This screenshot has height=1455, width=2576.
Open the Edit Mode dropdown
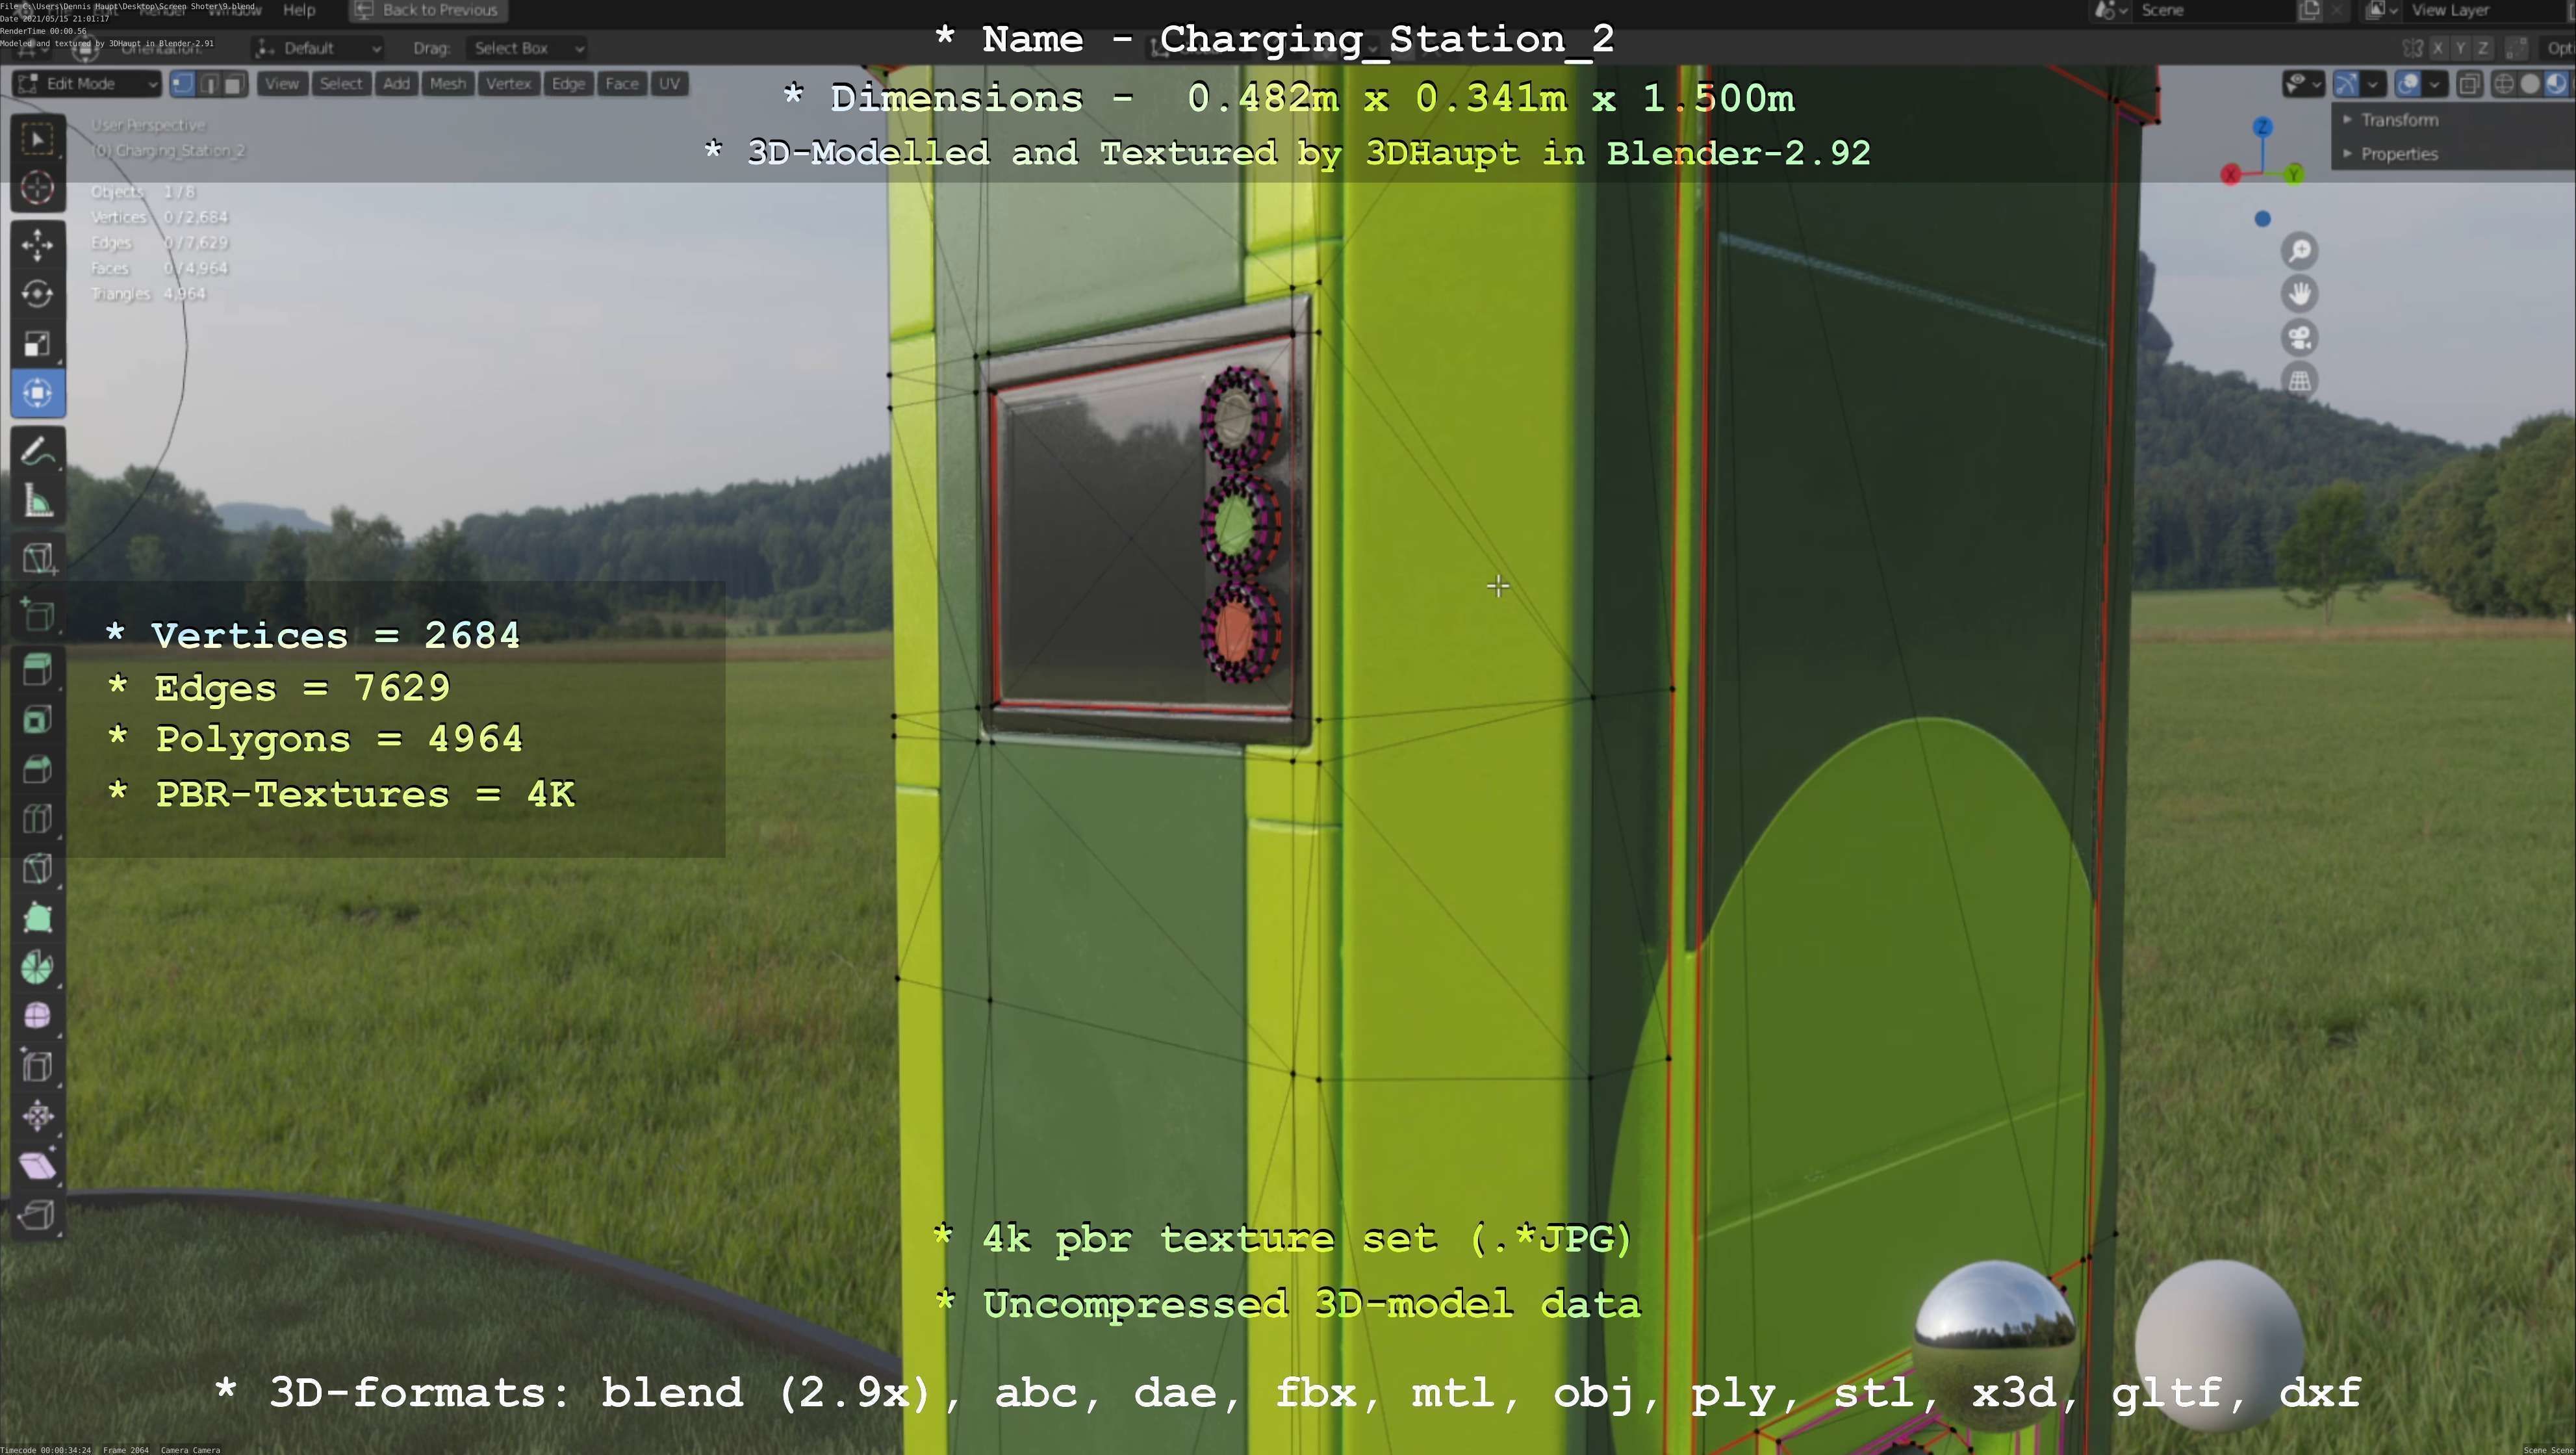[87, 84]
